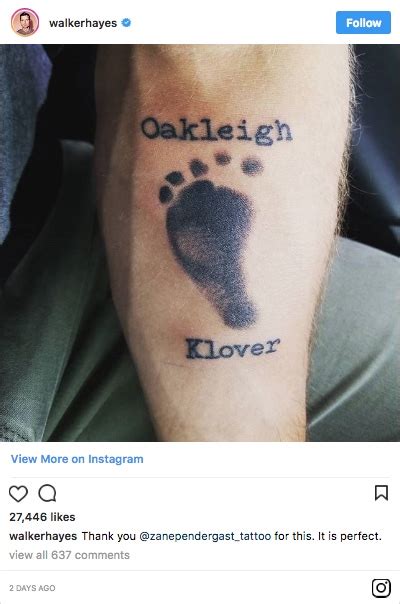
Task: Like the post with the heart icon
Action: [18, 493]
